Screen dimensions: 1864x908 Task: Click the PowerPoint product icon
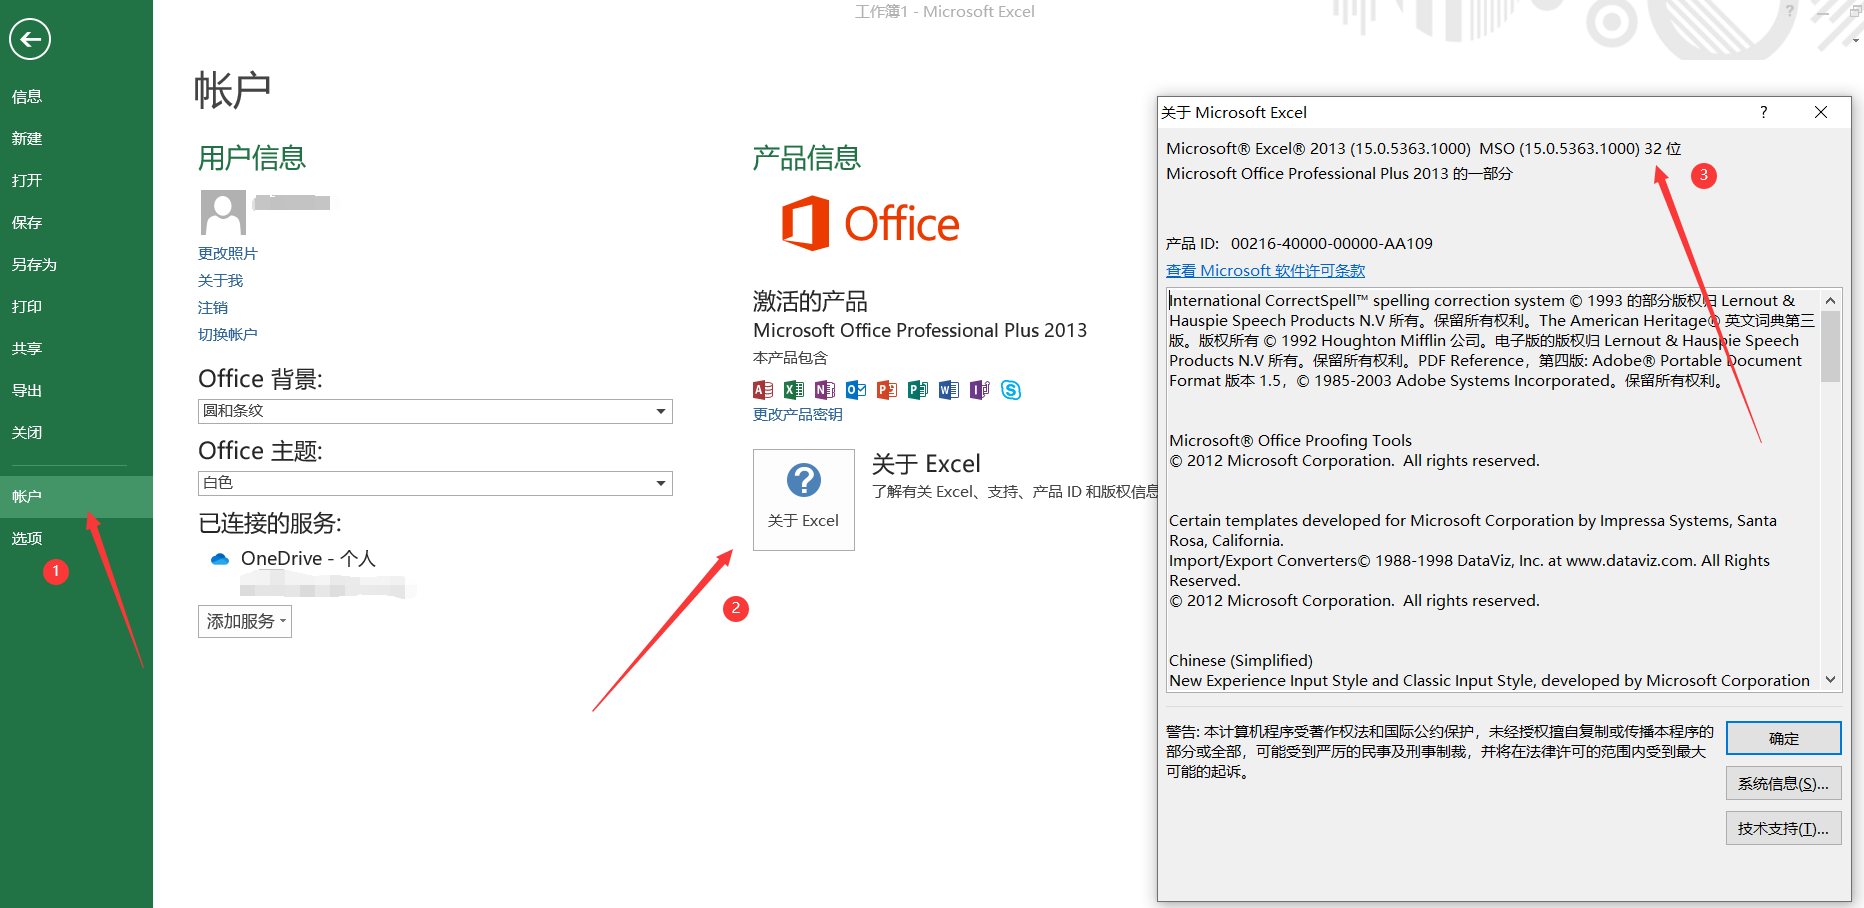[x=887, y=390]
